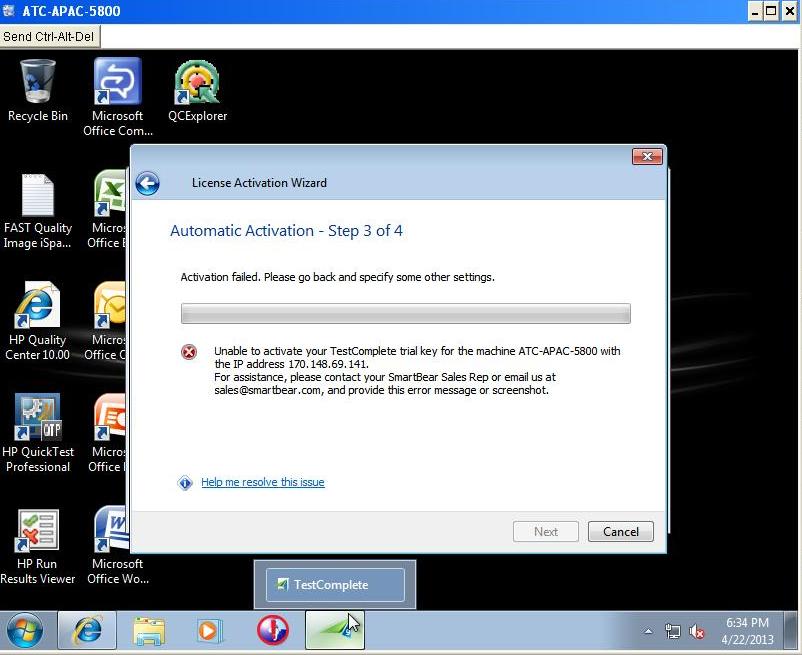This screenshot has height=655, width=802.
Task: Open the Microsoft Office Outlook shortcut behind wizard
Action: click(x=106, y=321)
